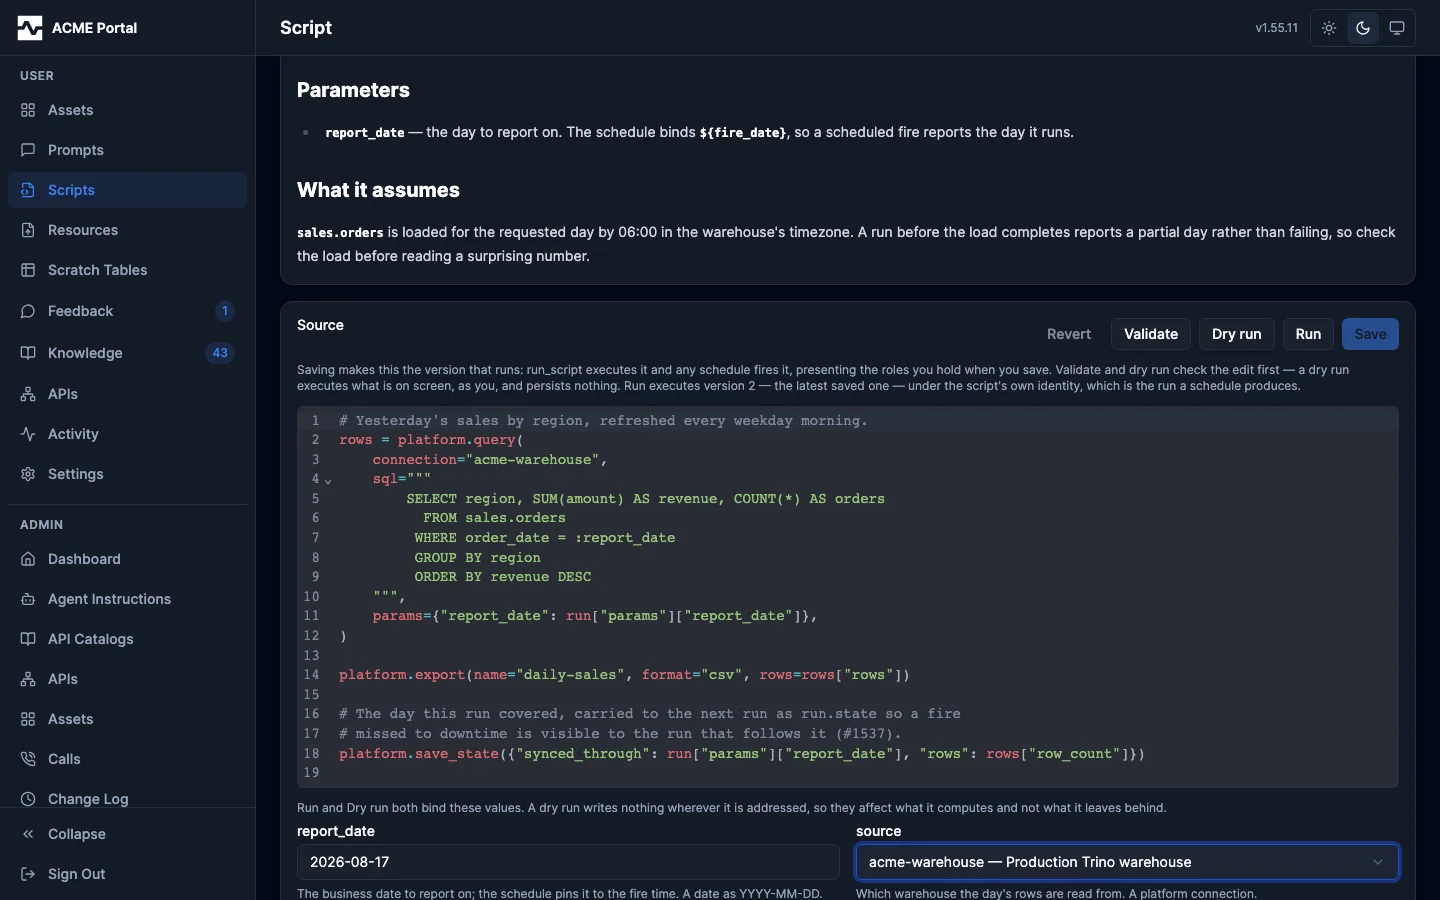The width and height of the screenshot is (1440, 900).
Task: Click the Sign Out arrow icon
Action: 28,874
